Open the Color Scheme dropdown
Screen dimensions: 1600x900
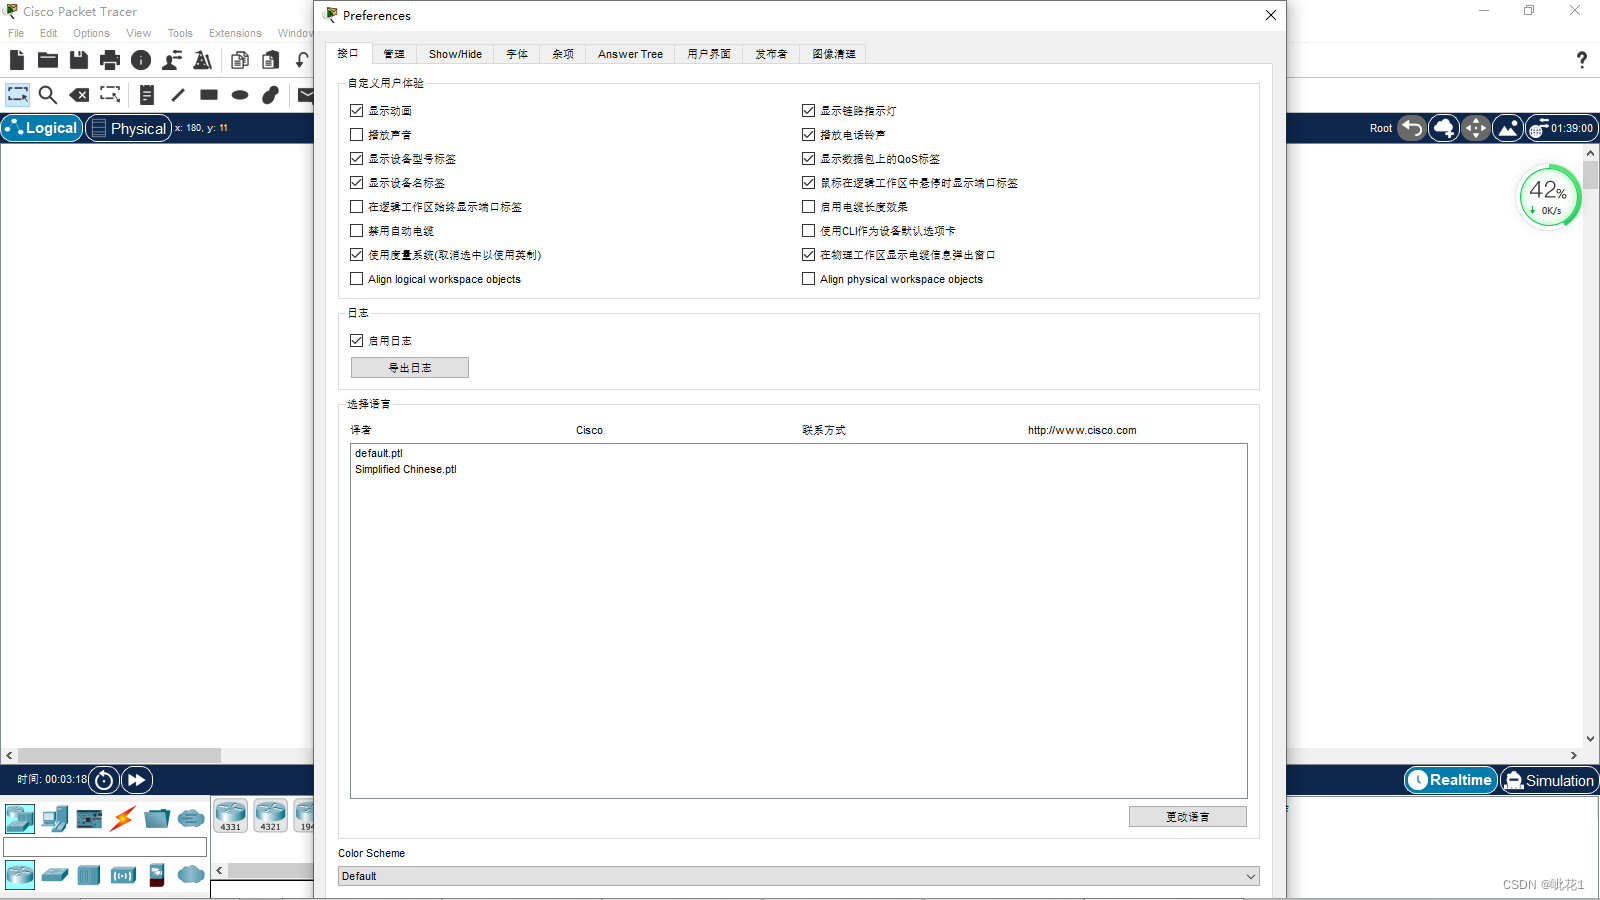pos(798,876)
